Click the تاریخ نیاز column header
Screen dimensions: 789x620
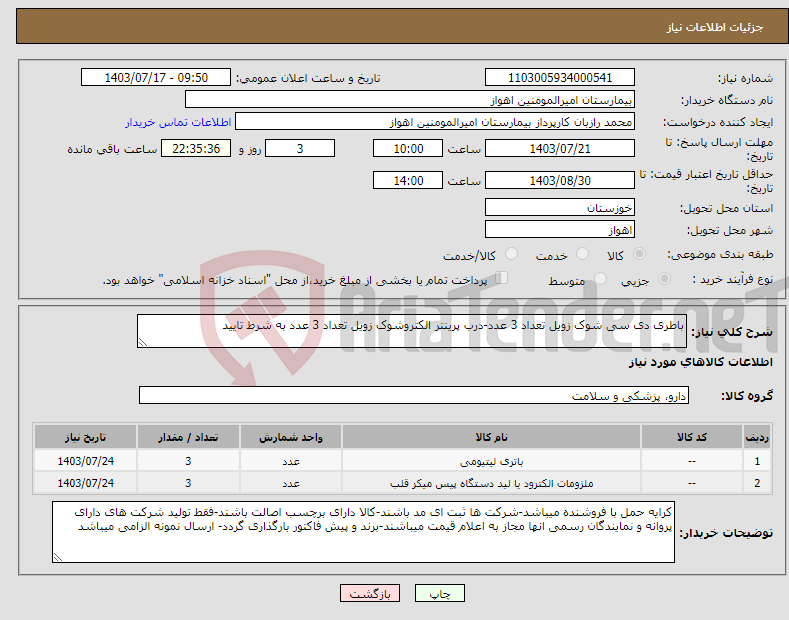coord(86,437)
